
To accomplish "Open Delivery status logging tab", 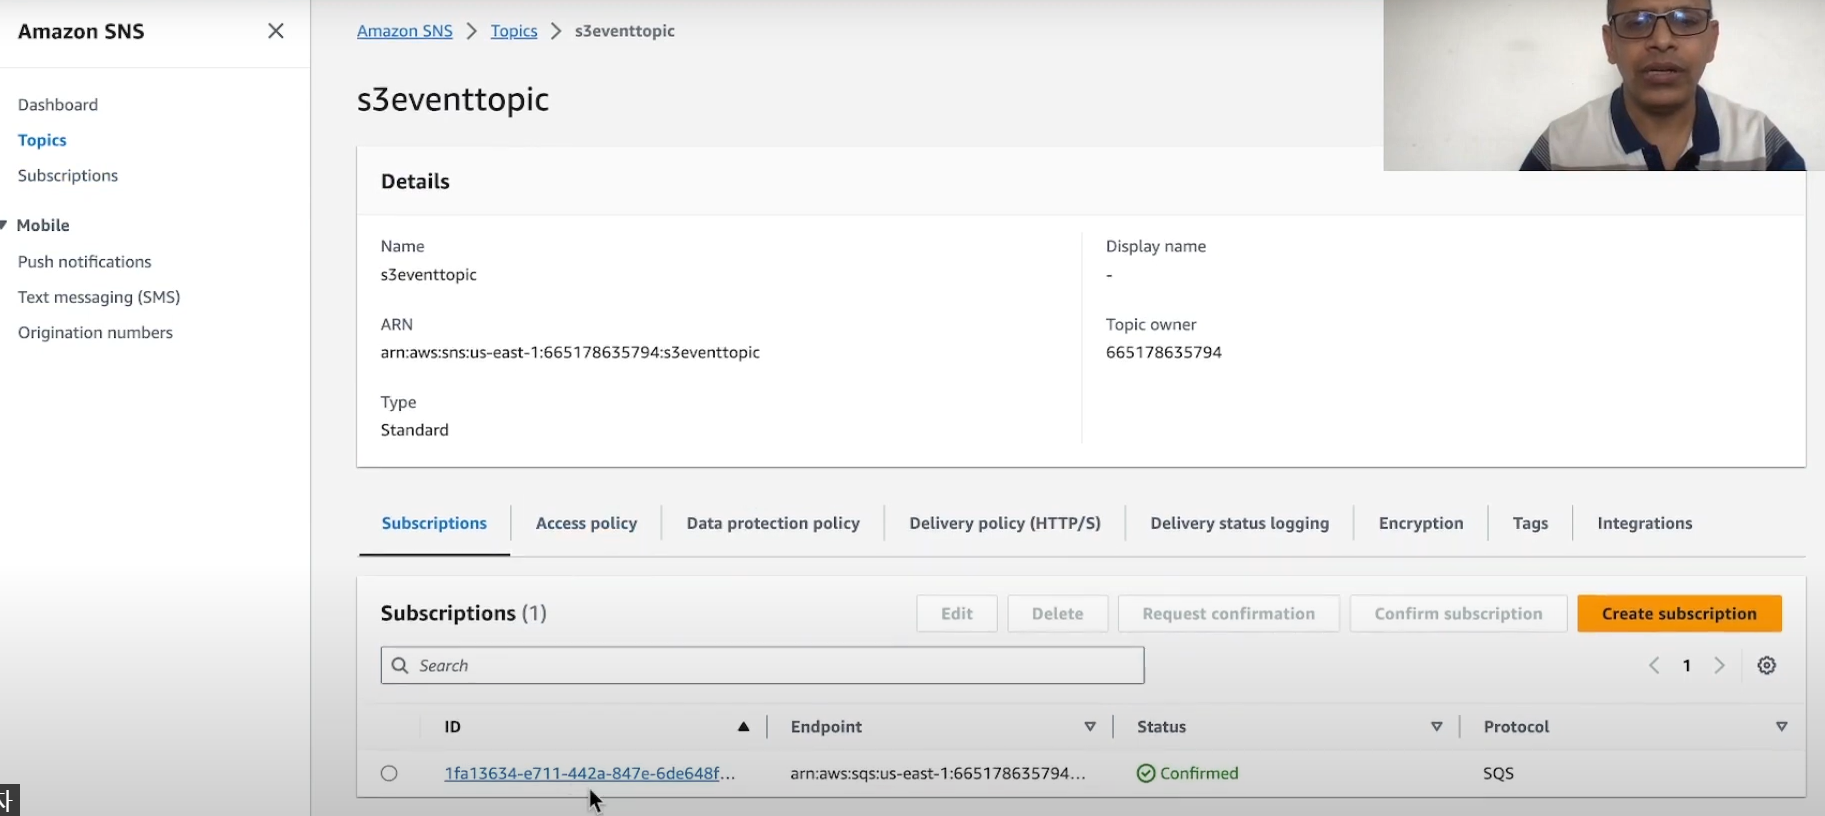I will 1240,523.
